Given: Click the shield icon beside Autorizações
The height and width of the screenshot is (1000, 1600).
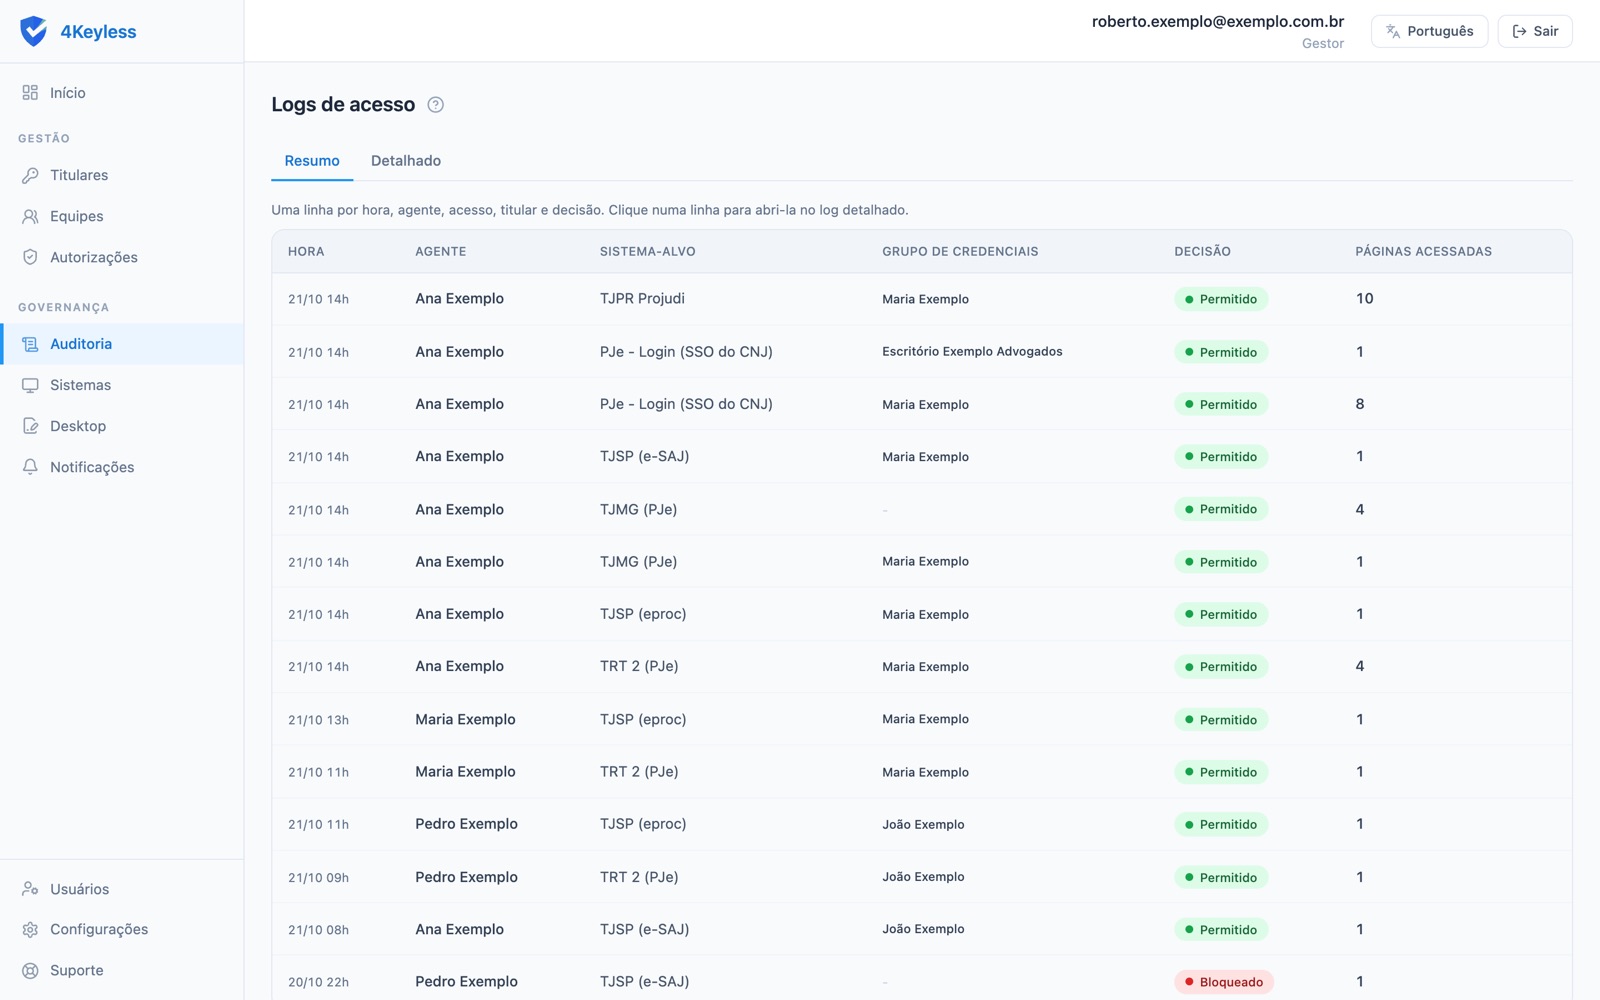Looking at the screenshot, I should [30, 257].
